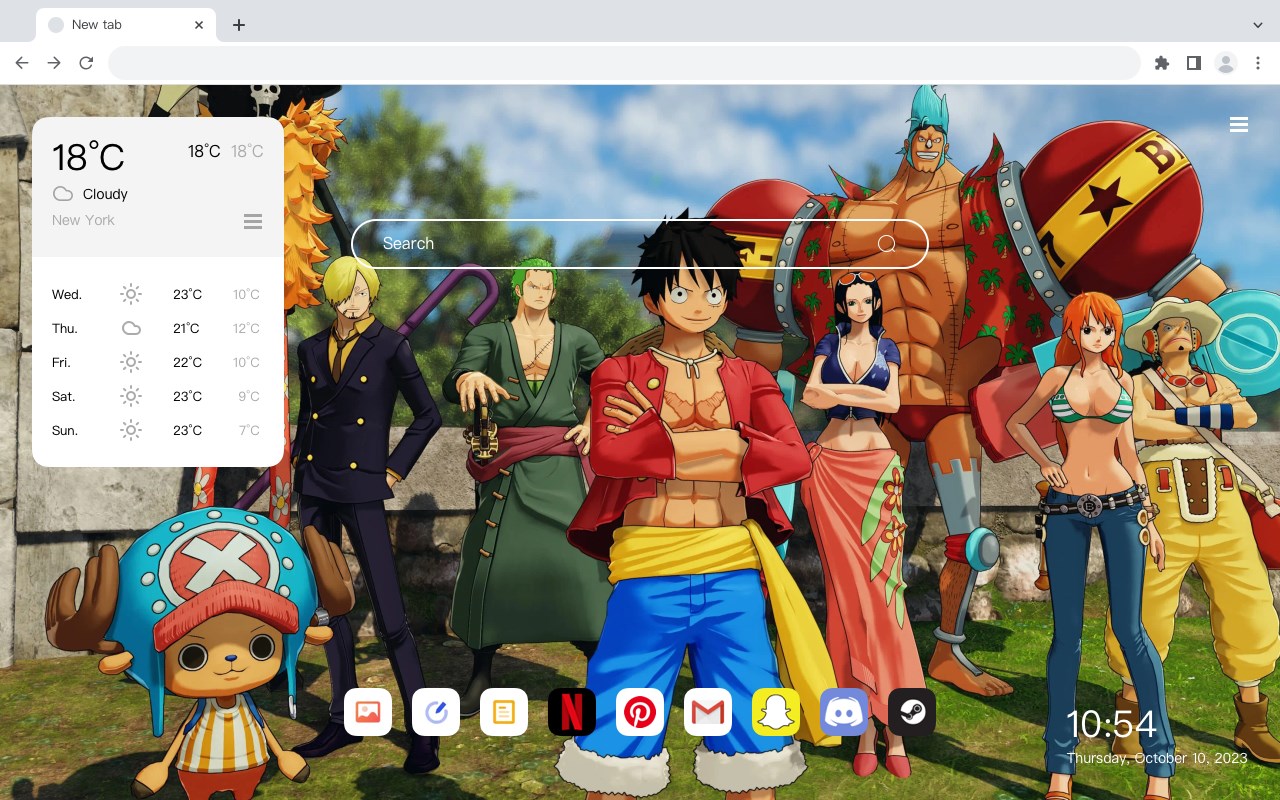
Task: Click the 10:54 clock display
Action: [x=1111, y=724]
